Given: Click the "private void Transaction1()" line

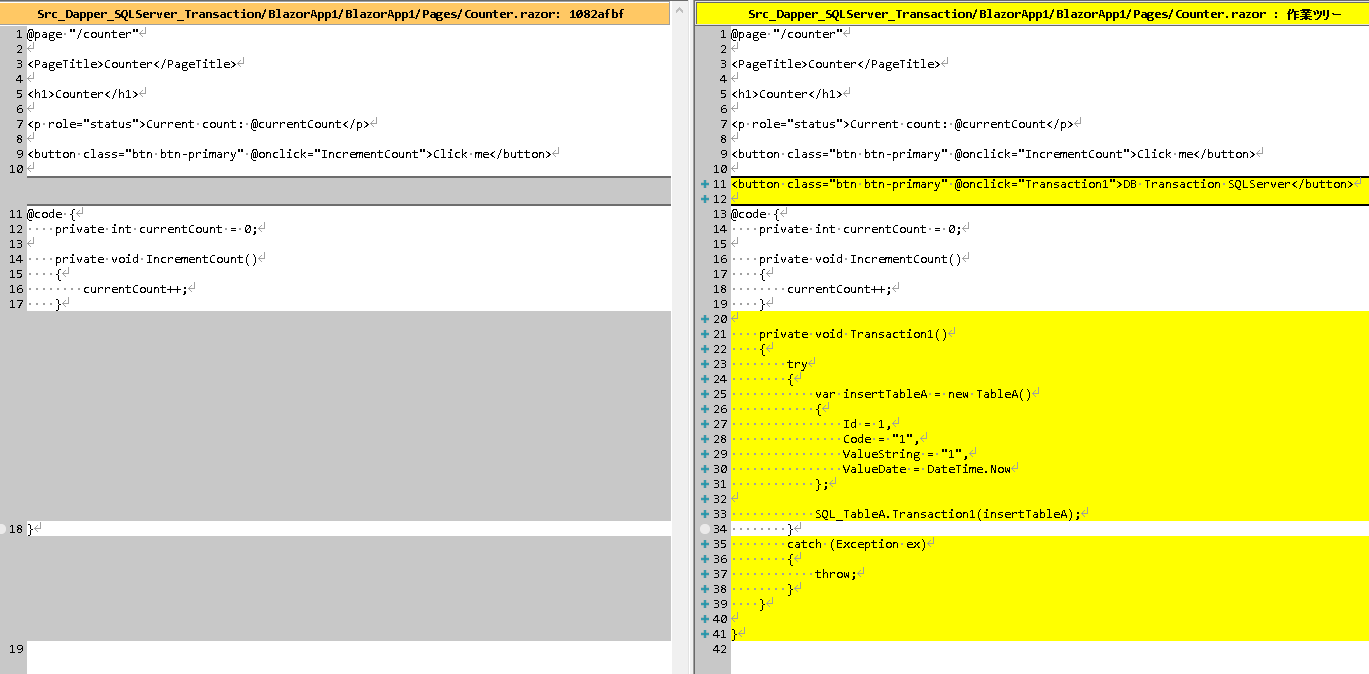Looking at the screenshot, I should [852, 334].
